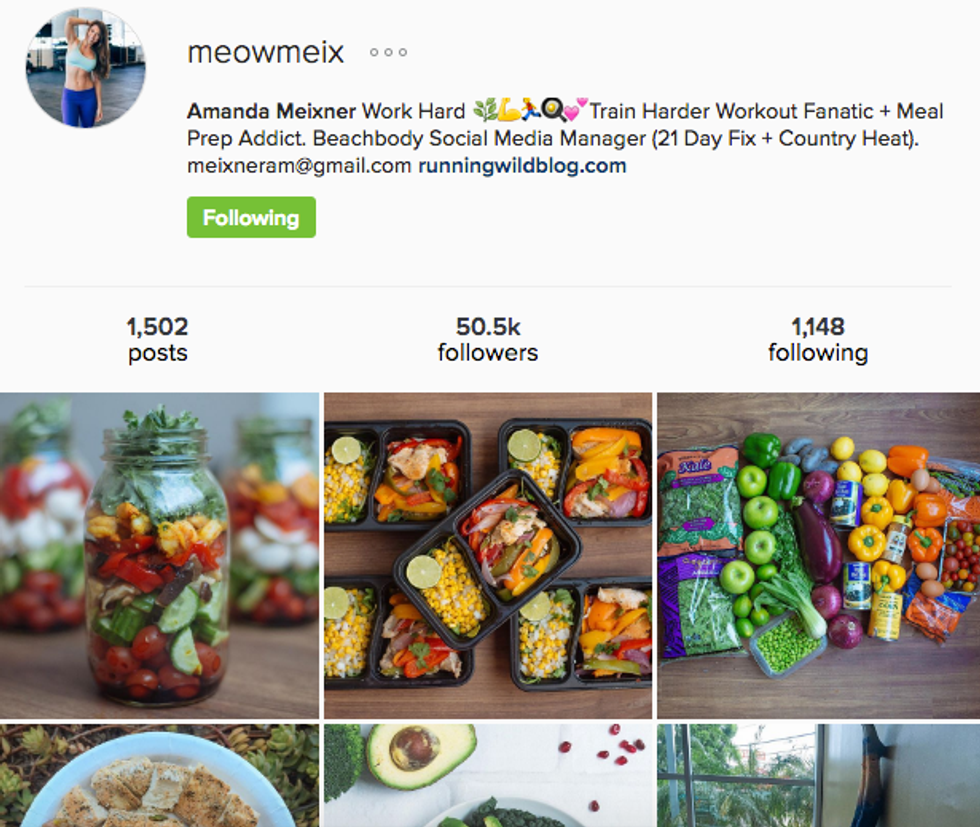Click the round profile picture avatar
The image size is (980, 827).
(86, 68)
